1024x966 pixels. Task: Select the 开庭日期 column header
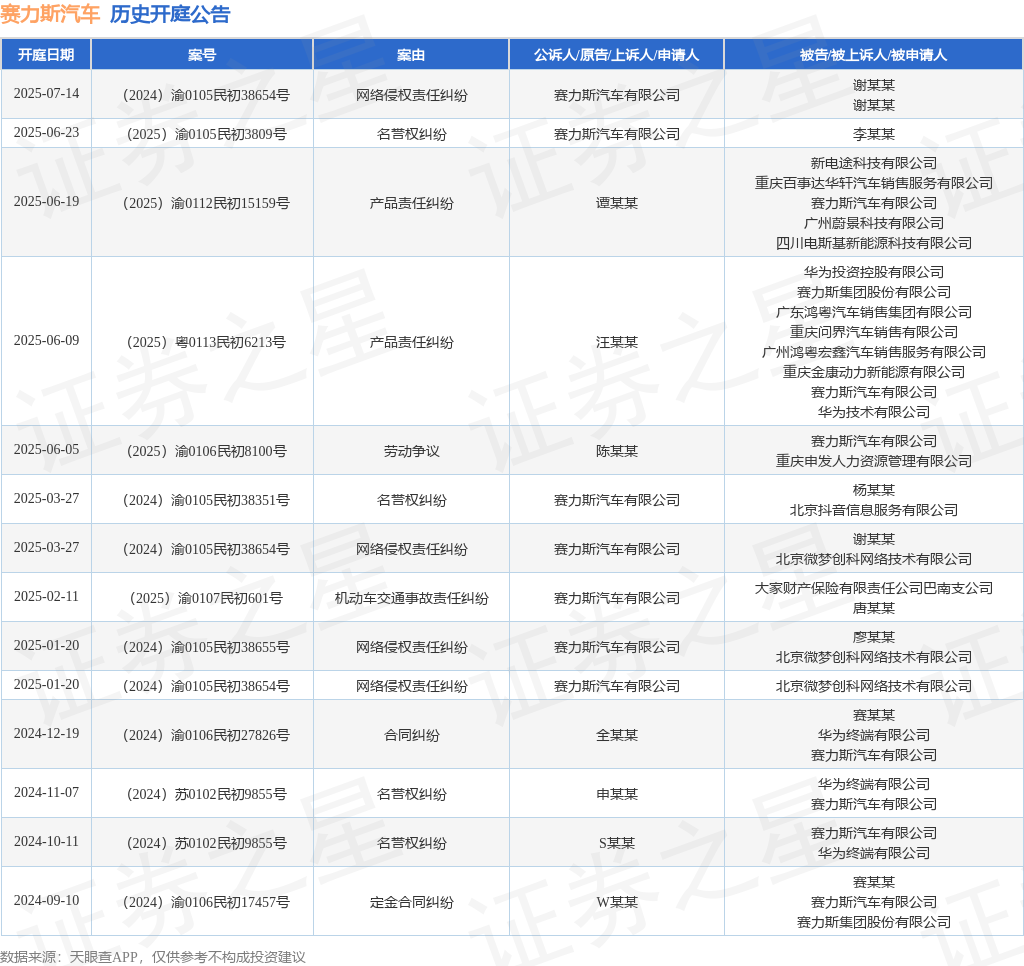pos(46,55)
